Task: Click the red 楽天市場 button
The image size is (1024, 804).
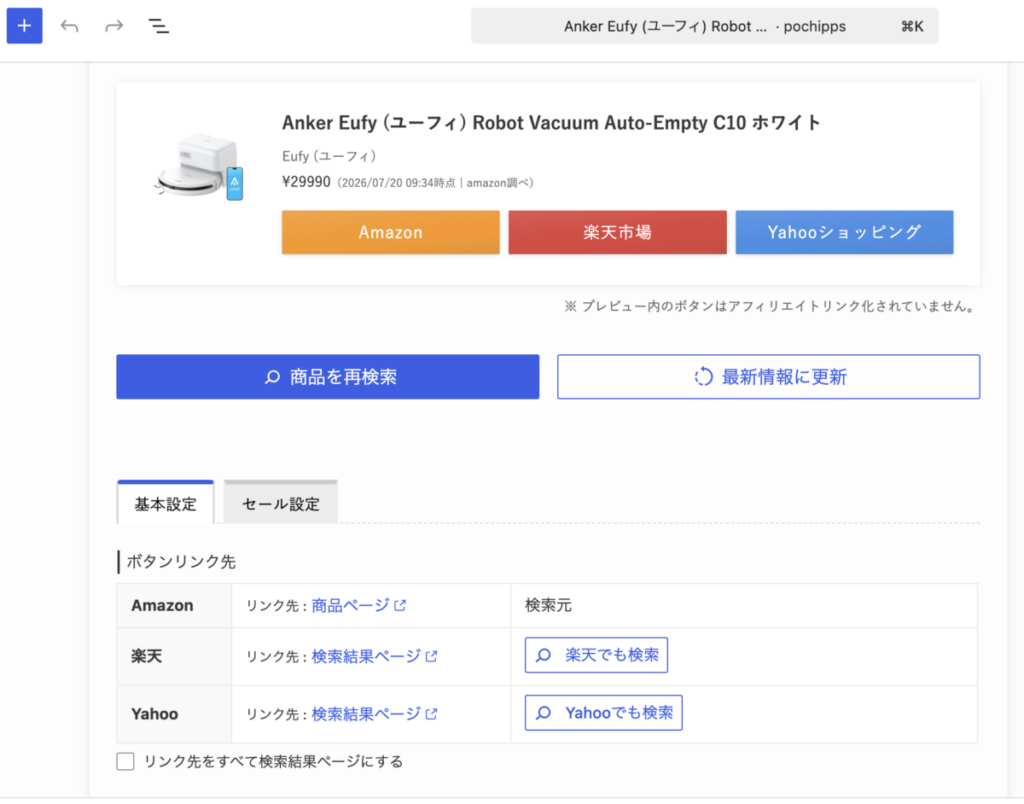Action: [x=617, y=232]
